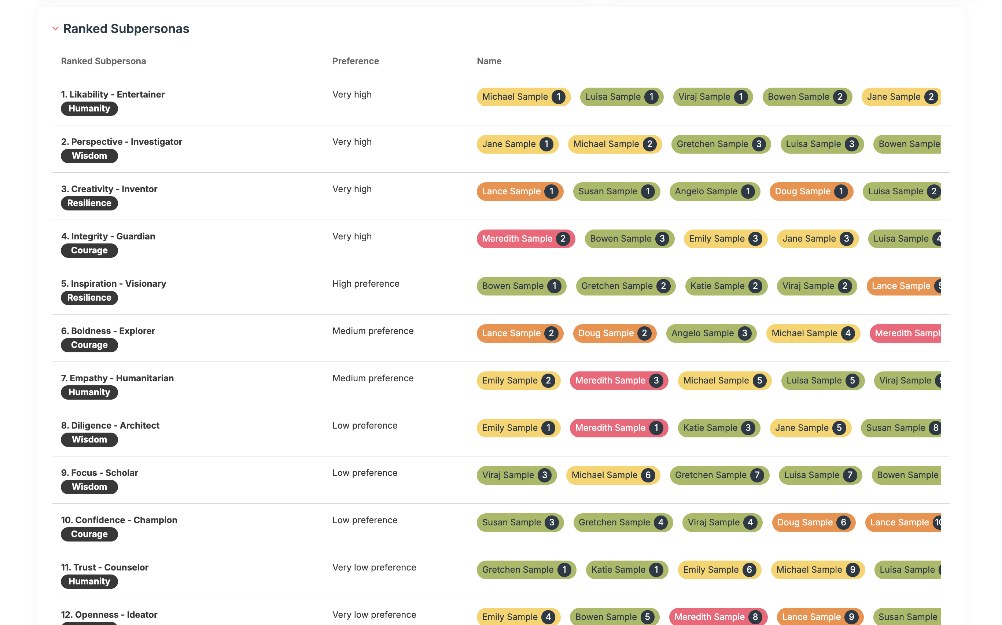Click Katie Sample chip in Inspiration row

pos(726,286)
